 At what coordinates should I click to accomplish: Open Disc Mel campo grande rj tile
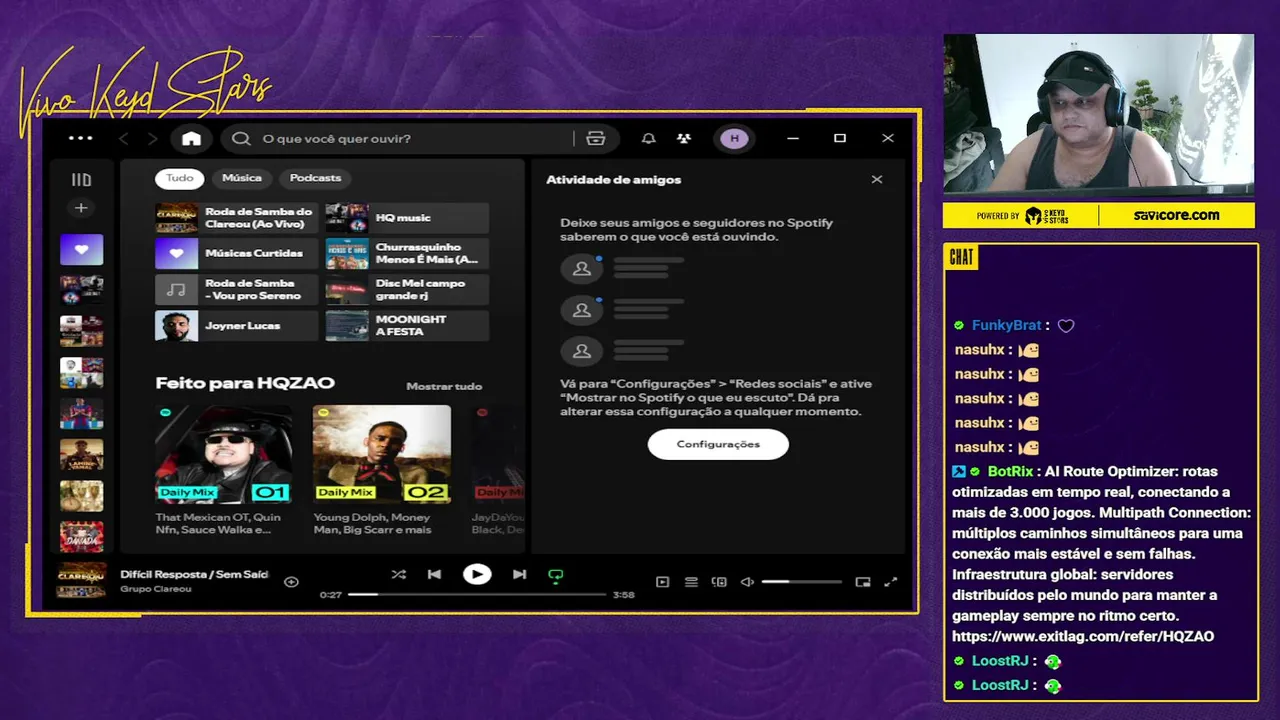(407, 290)
